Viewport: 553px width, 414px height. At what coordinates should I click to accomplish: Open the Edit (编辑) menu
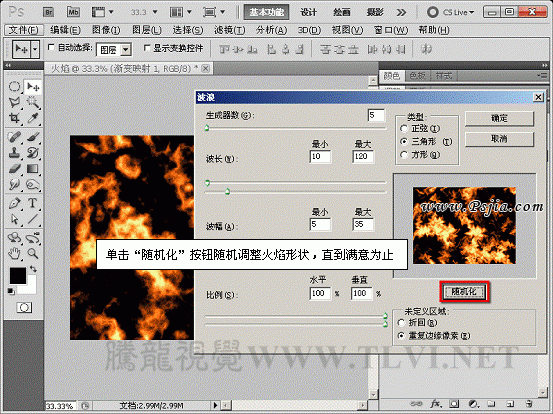pos(65,30)
